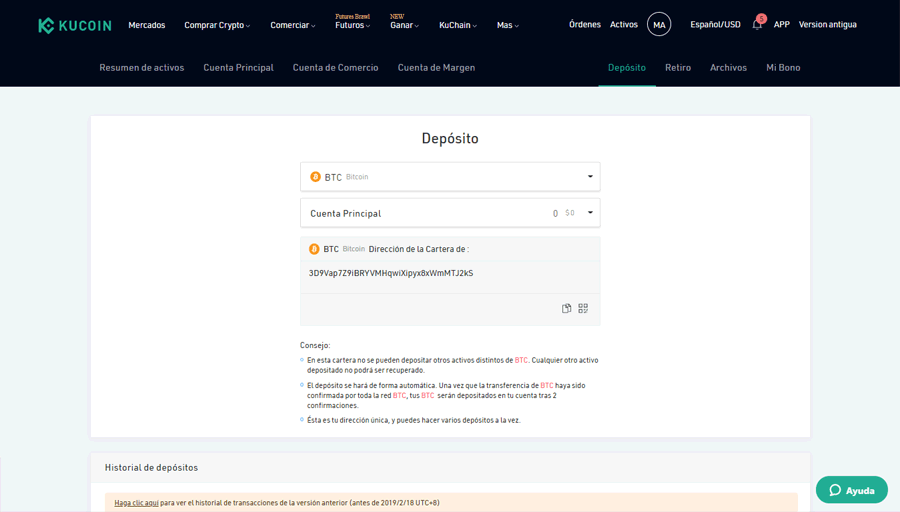The width and height of the screenshot is (900, 512).
Task: Click wallet address 3D9Vap7Z9iBRYVMHqwiXipyx8xWmMTJ2kS
Action: (391, 273)
